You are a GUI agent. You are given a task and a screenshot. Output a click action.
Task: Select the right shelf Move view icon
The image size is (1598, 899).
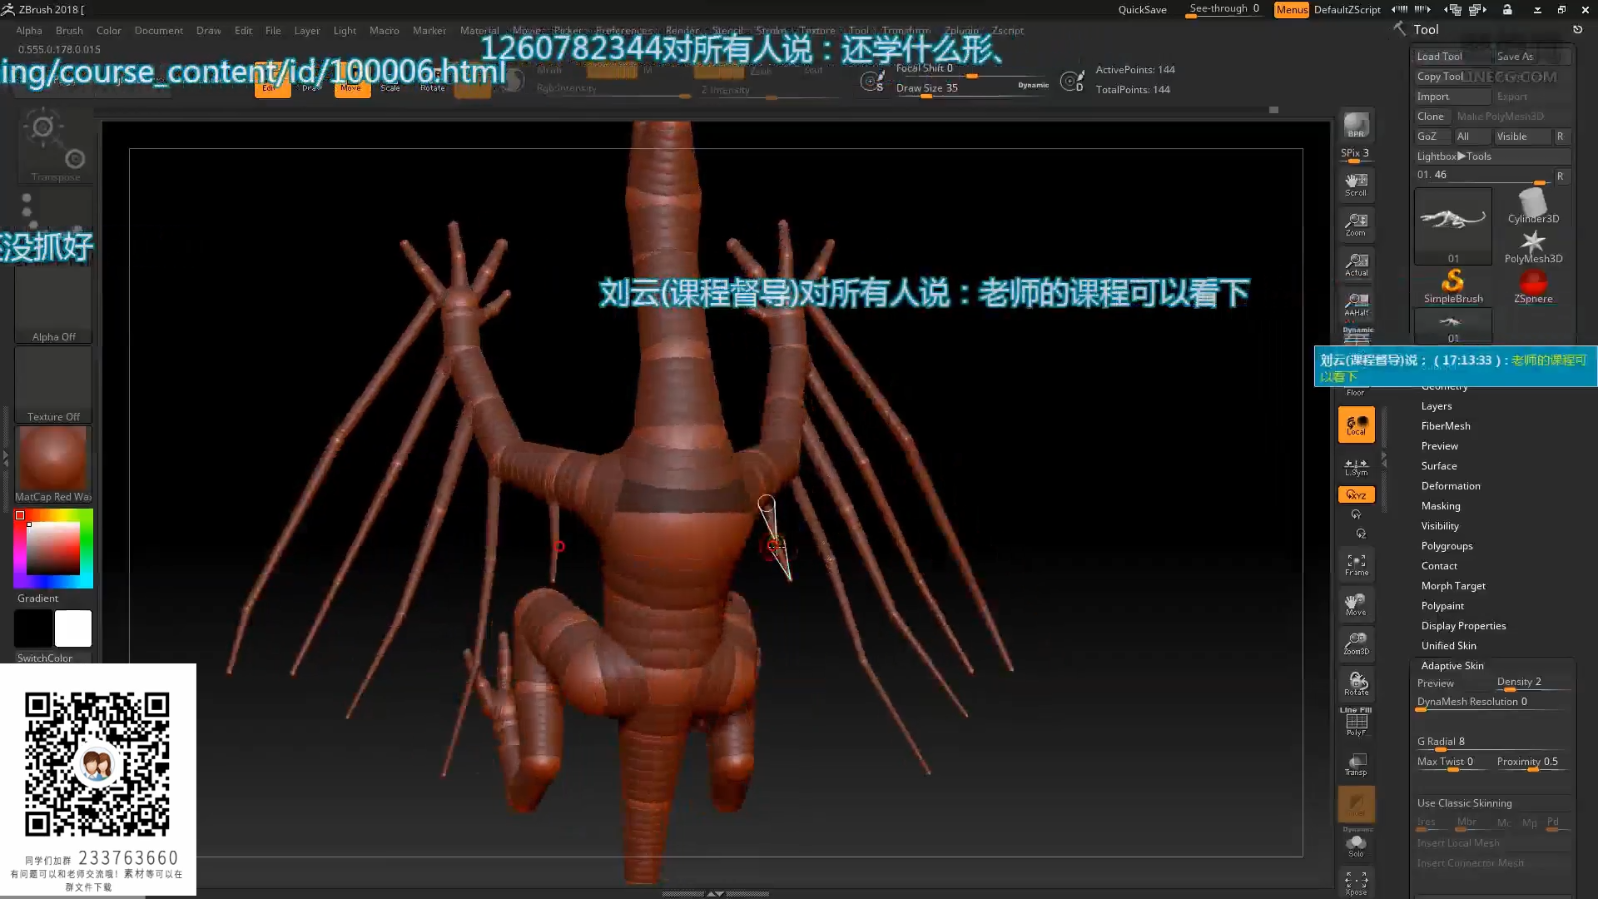click(x=1356, y=605)
